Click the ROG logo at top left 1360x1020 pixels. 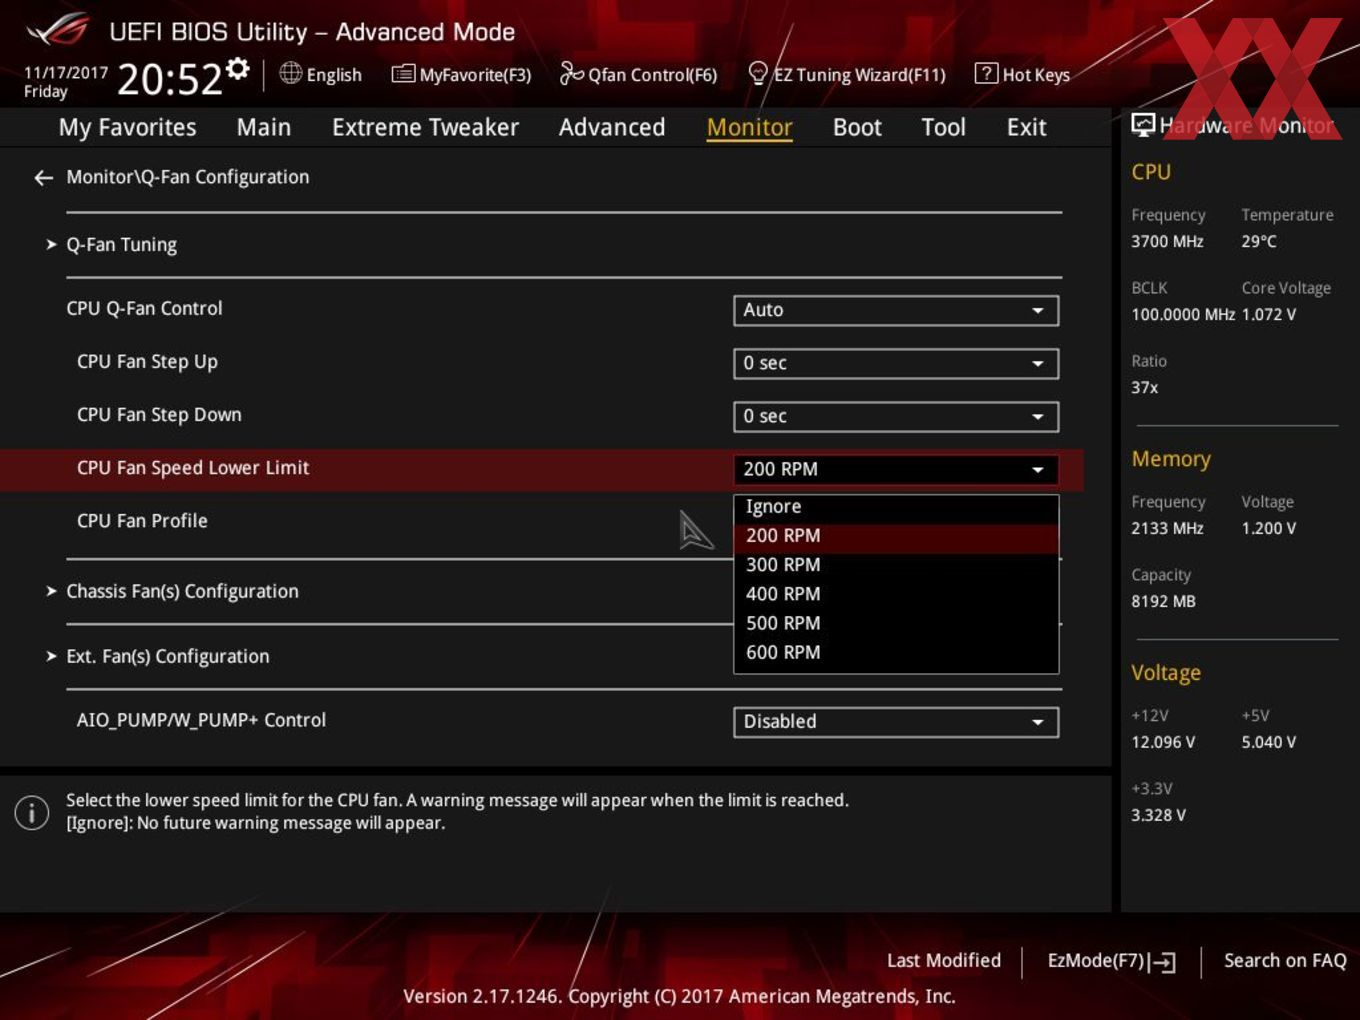click(58, 30)
